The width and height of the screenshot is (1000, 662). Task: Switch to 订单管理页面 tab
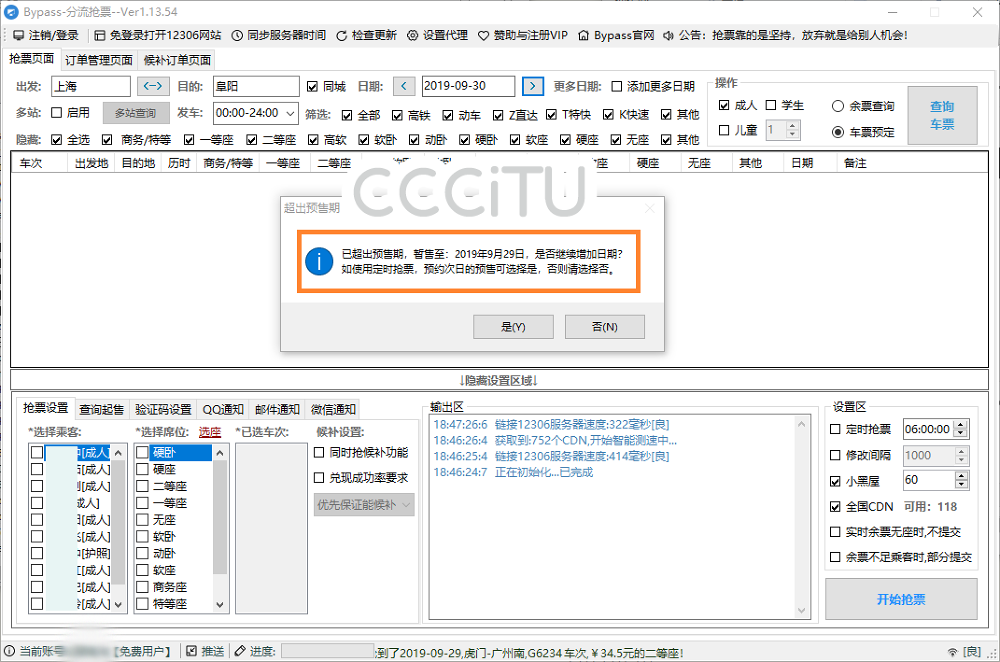[x=99, y=60]
